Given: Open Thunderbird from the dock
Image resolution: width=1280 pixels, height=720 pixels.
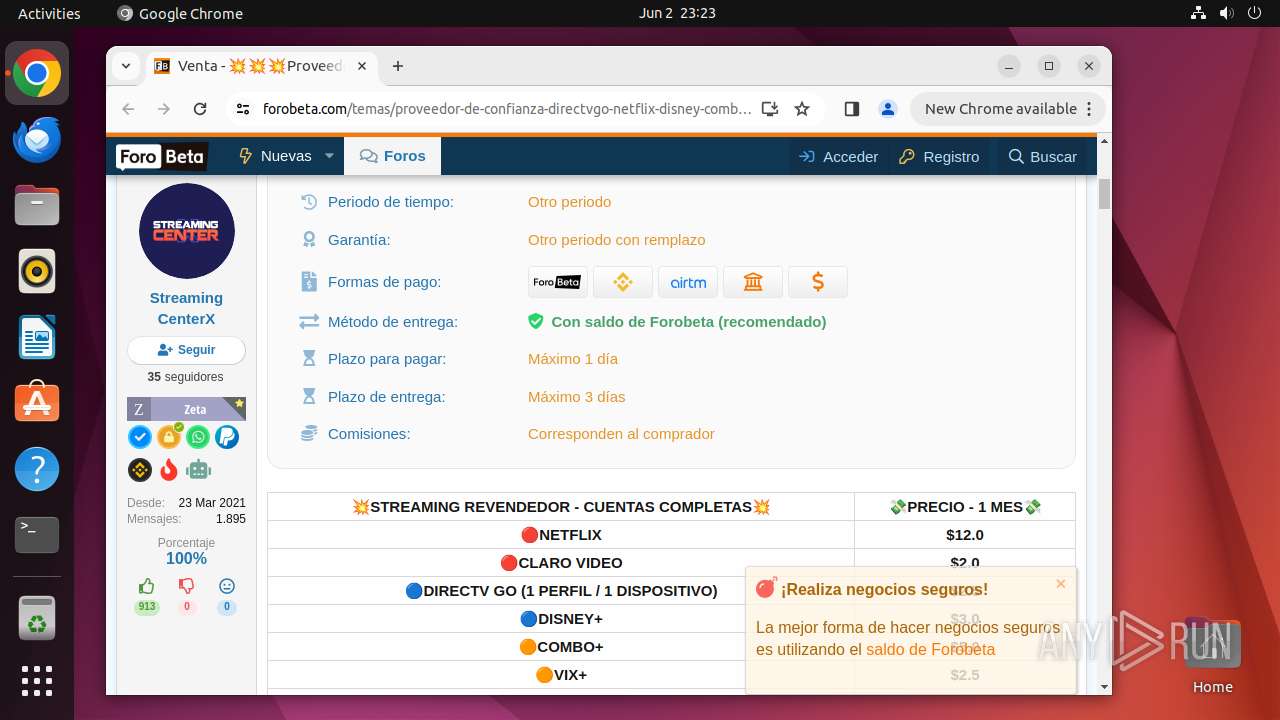Looking at the screenshot, I should pyautogui.click(x=37, y=139).
